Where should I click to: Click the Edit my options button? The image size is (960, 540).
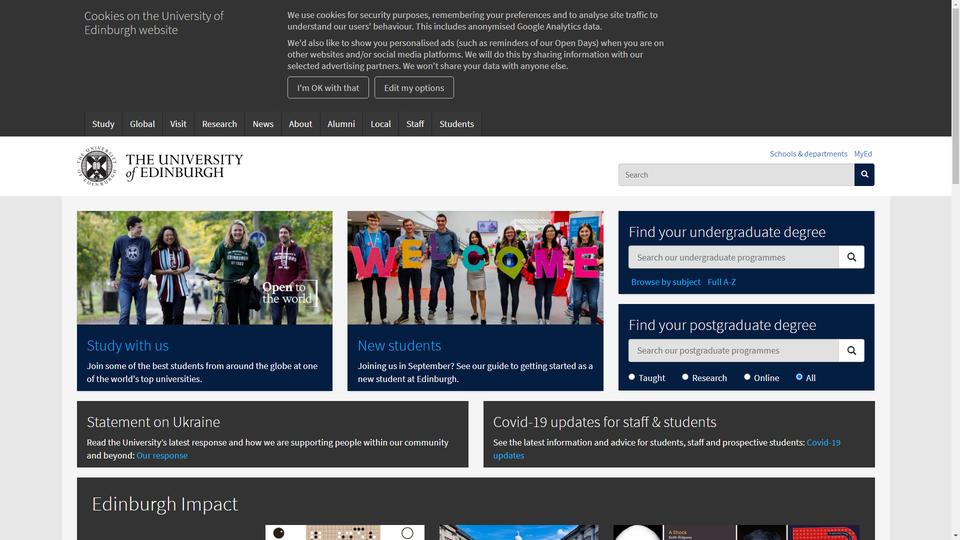pyautogui.click(x=414, y=88)
